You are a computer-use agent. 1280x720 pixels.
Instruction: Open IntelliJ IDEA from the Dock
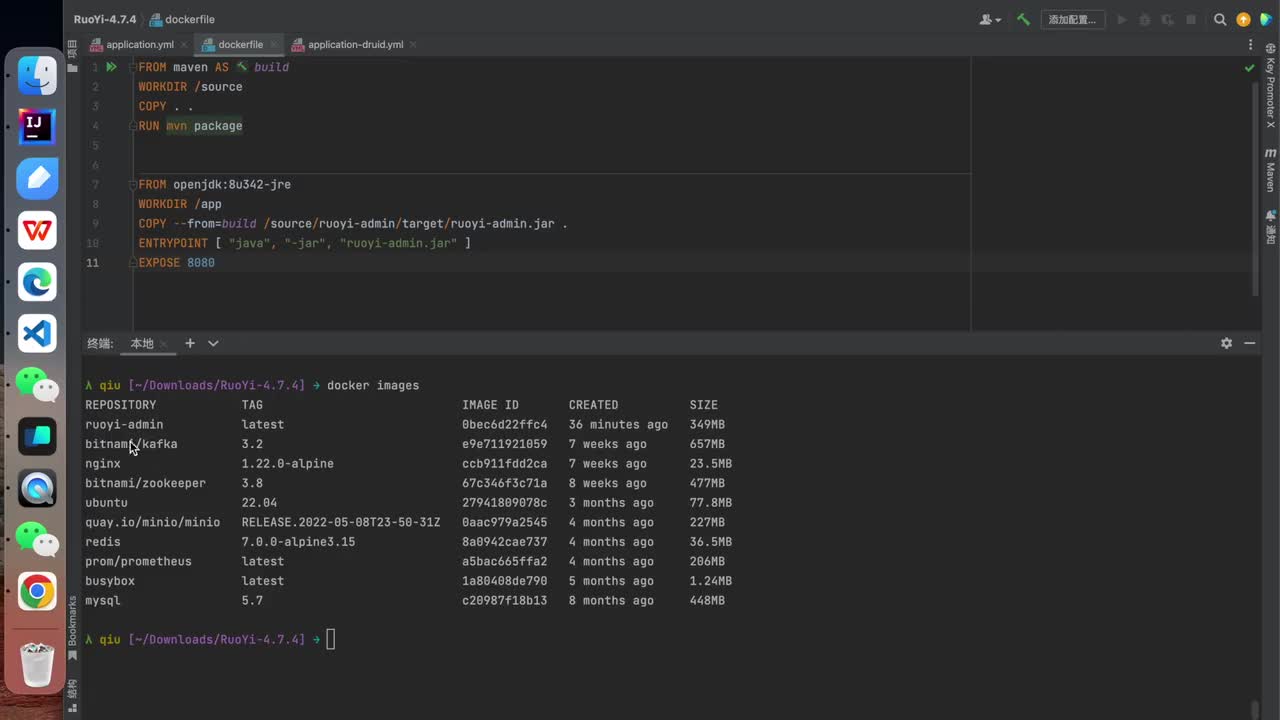(x=37, y=126)
